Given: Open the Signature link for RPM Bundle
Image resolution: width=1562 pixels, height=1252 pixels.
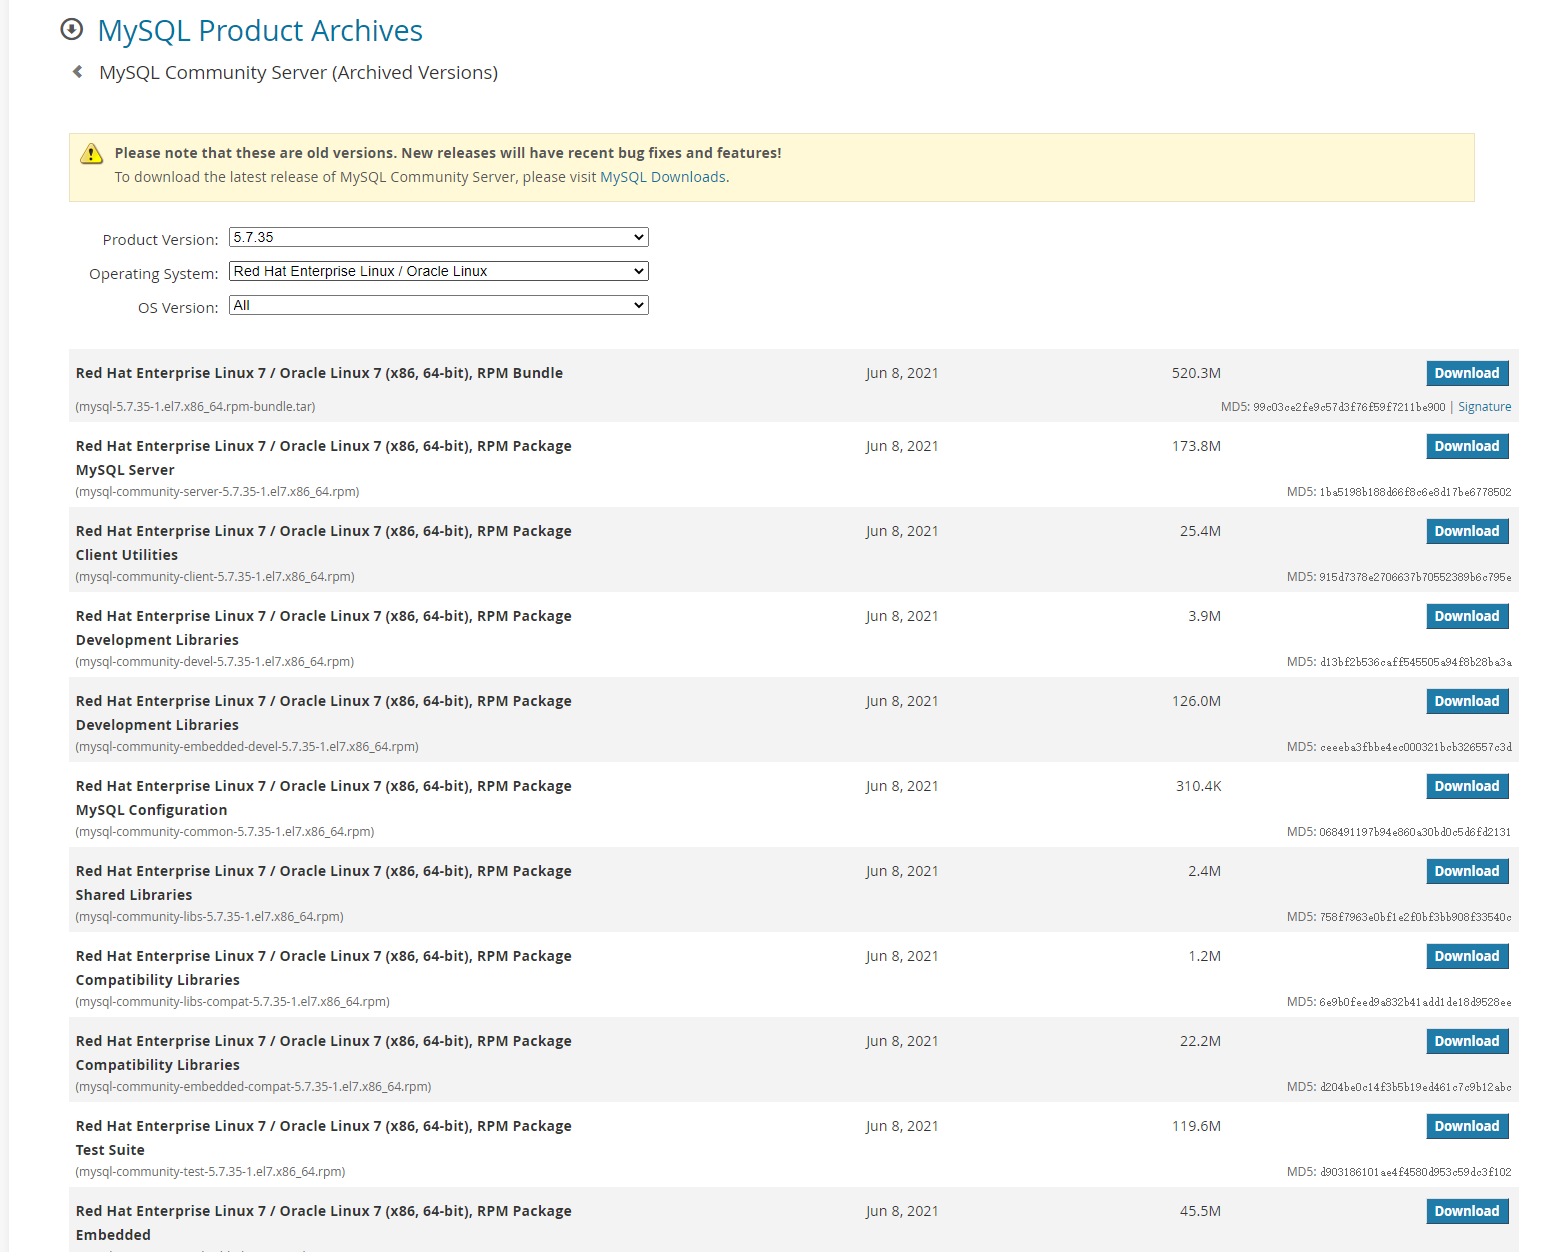Looking at the screenshot, I should point(1484,407).
